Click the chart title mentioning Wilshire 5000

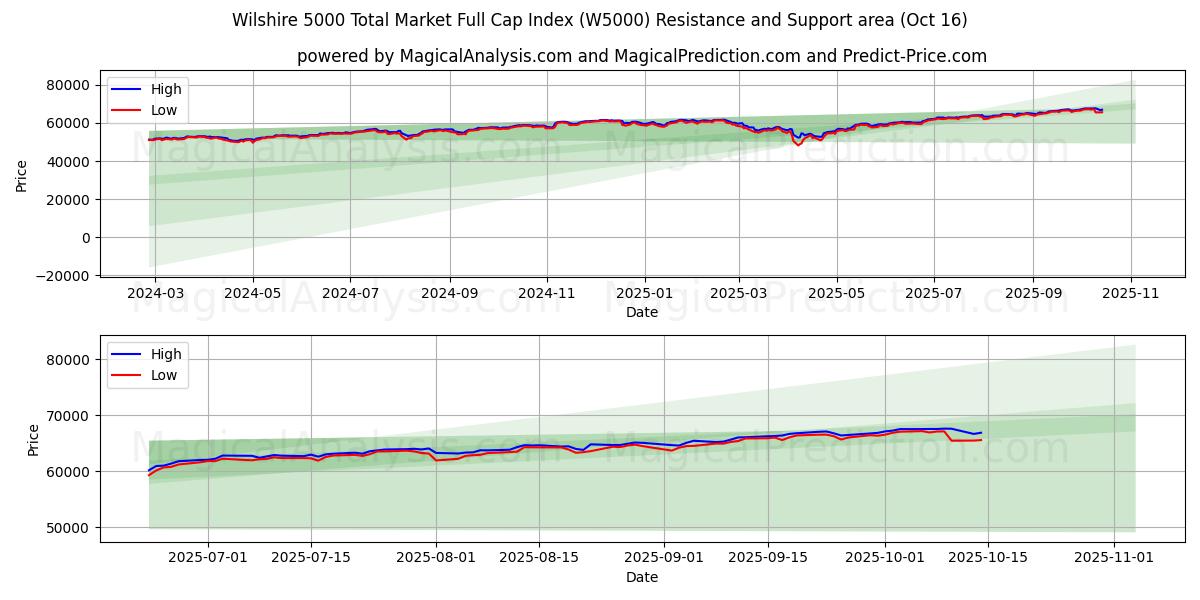pyautogui.click(x=600, y=20)
